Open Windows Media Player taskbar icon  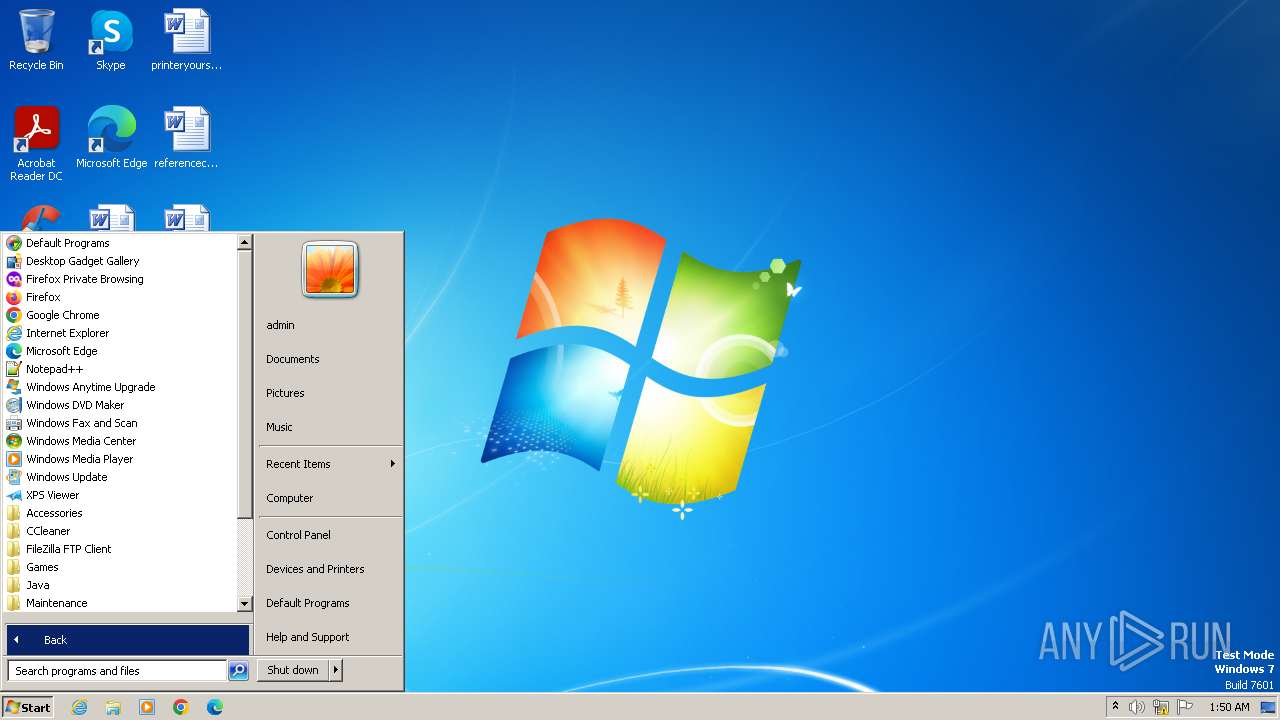click(147, 707)
